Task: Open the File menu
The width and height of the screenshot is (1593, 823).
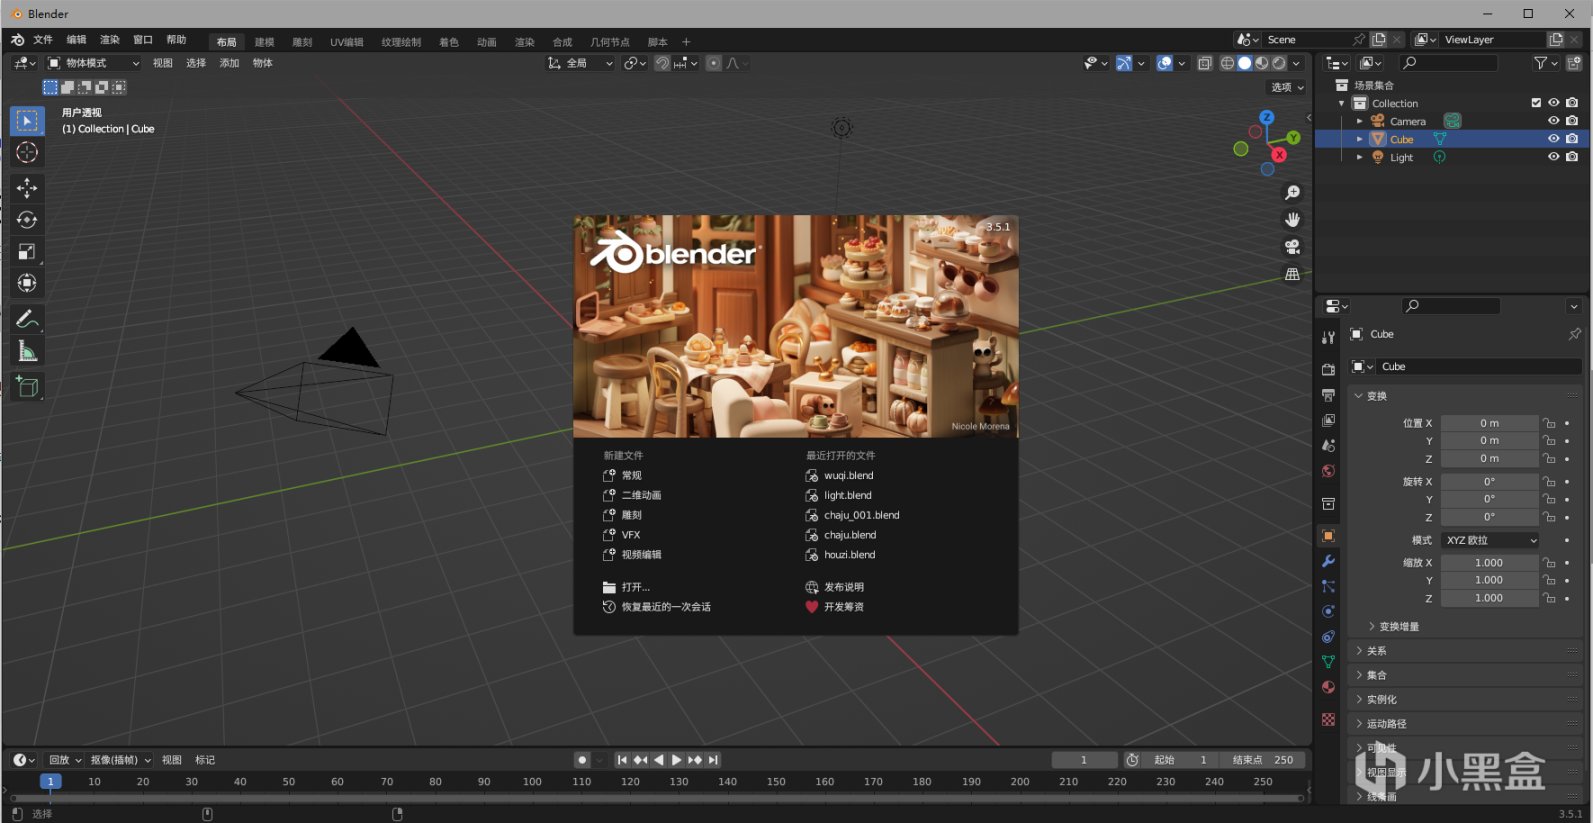Action: 43,40
